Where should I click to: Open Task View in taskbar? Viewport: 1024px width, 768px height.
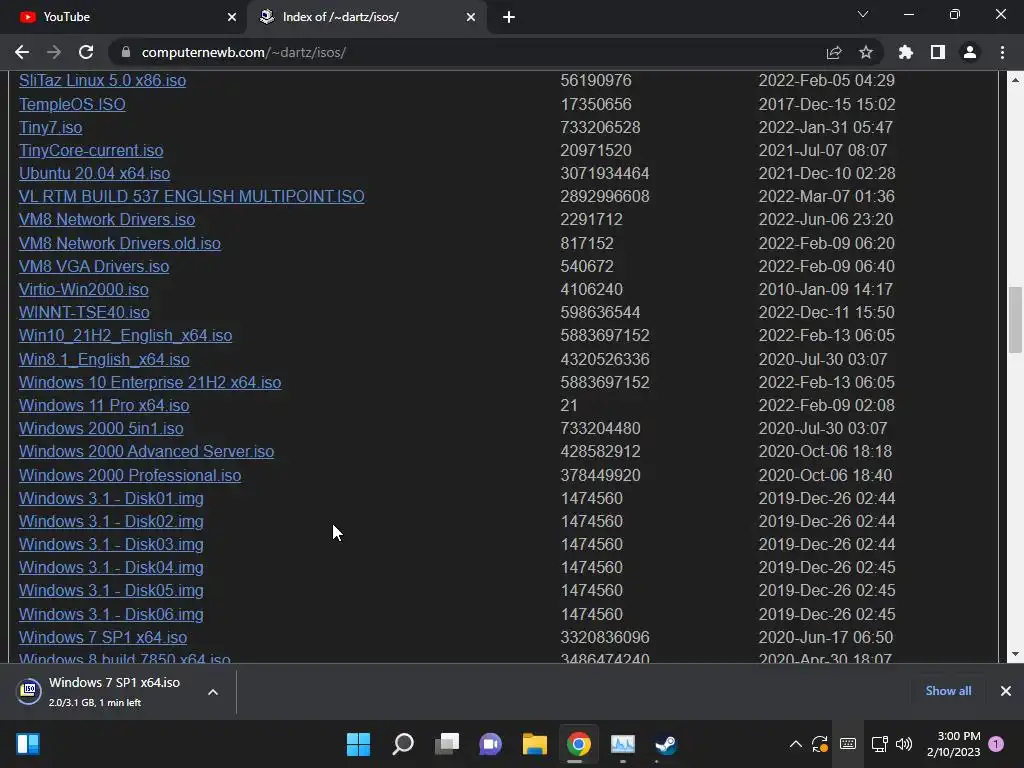pos(447,744)
